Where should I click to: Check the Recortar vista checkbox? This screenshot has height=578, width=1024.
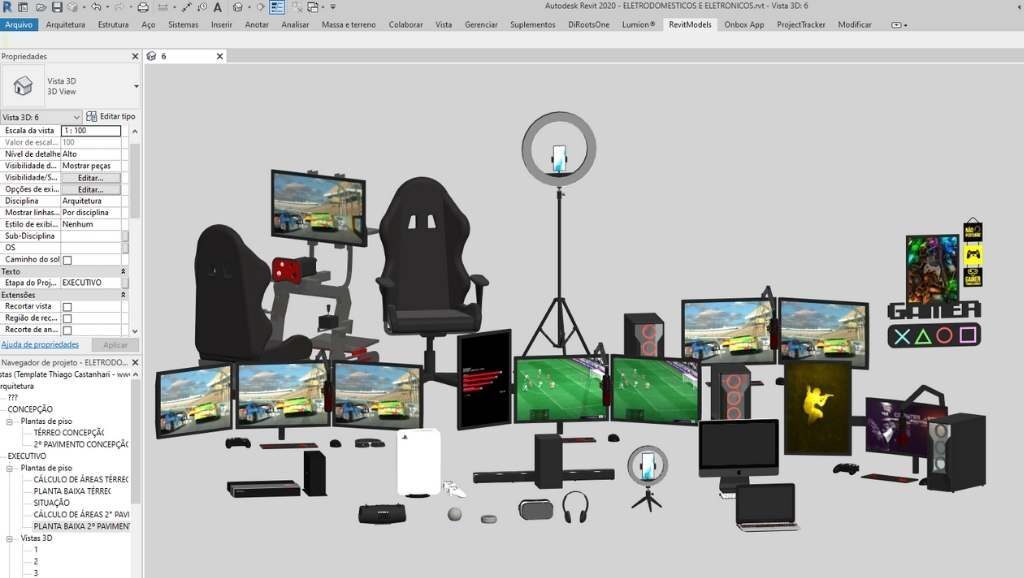(x=67, y=307)
